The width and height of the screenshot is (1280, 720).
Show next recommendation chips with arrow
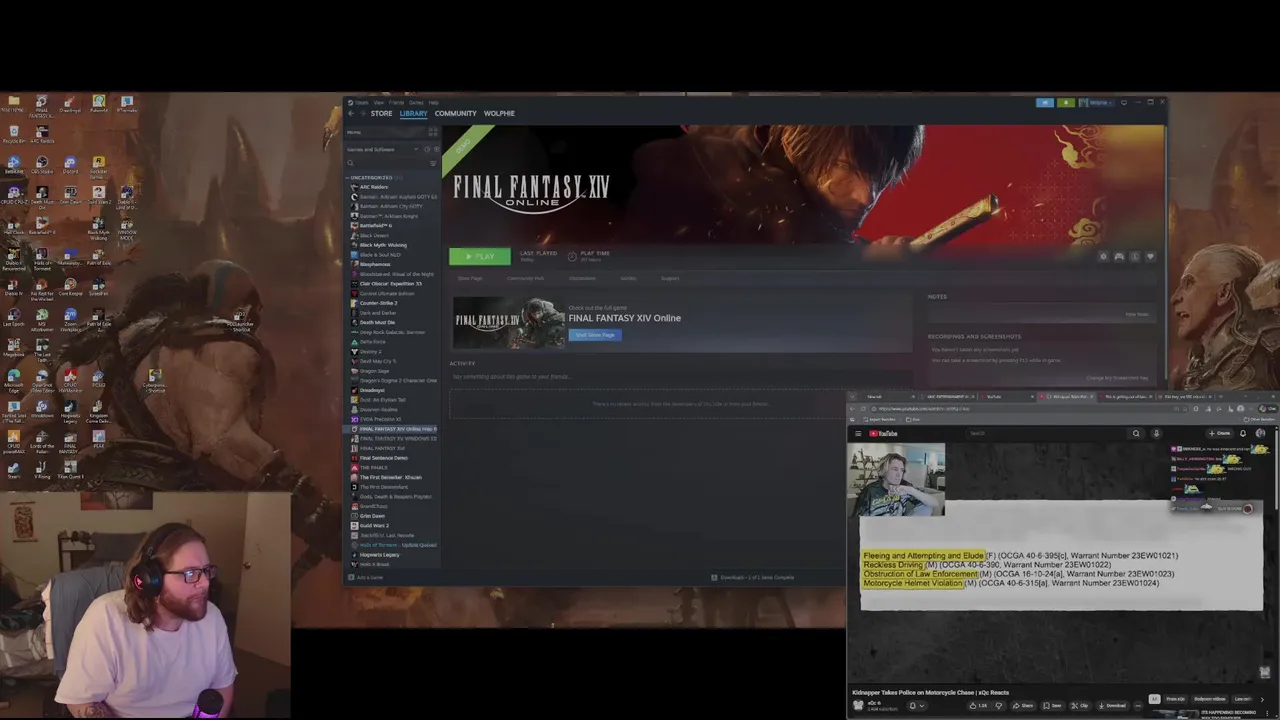coord(1262,699)
